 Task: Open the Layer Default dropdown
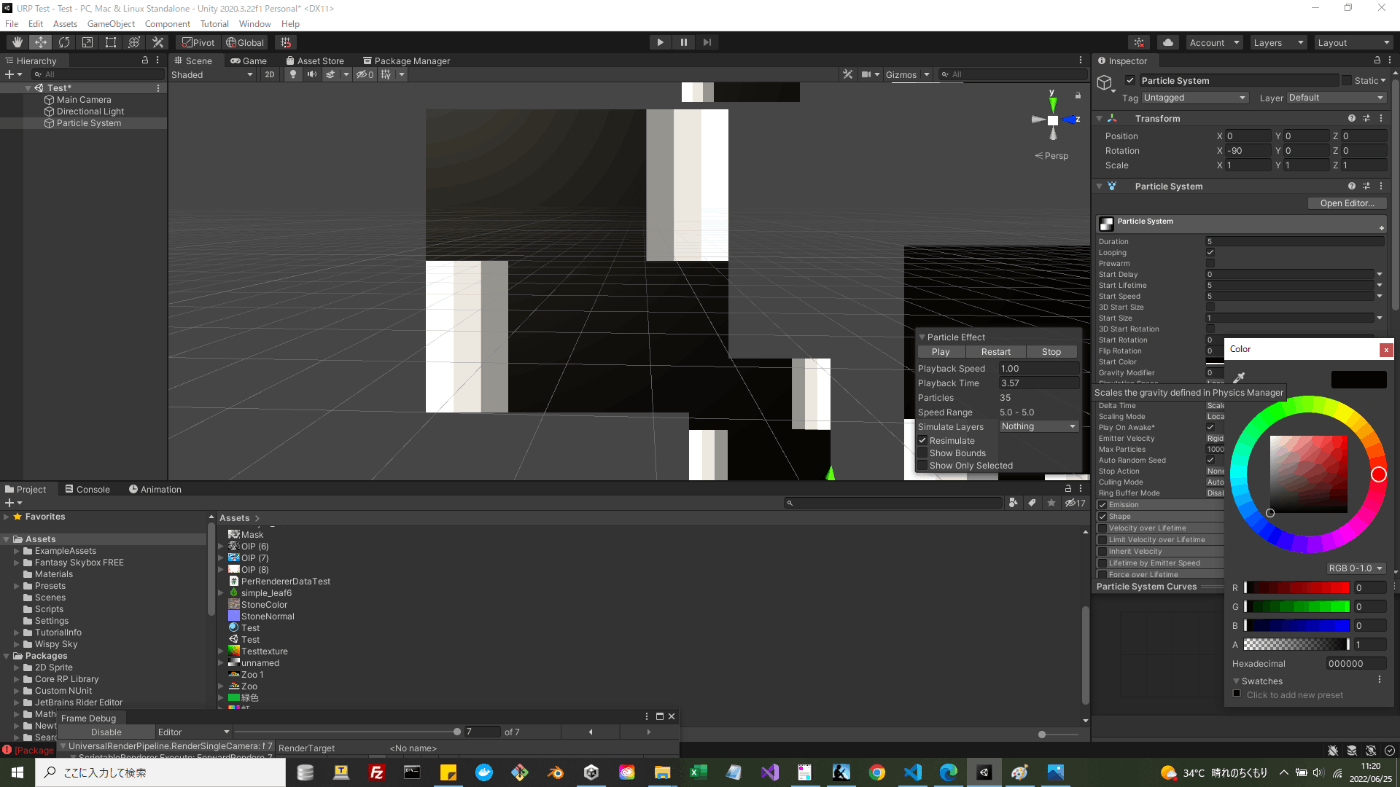(1336, 98)
